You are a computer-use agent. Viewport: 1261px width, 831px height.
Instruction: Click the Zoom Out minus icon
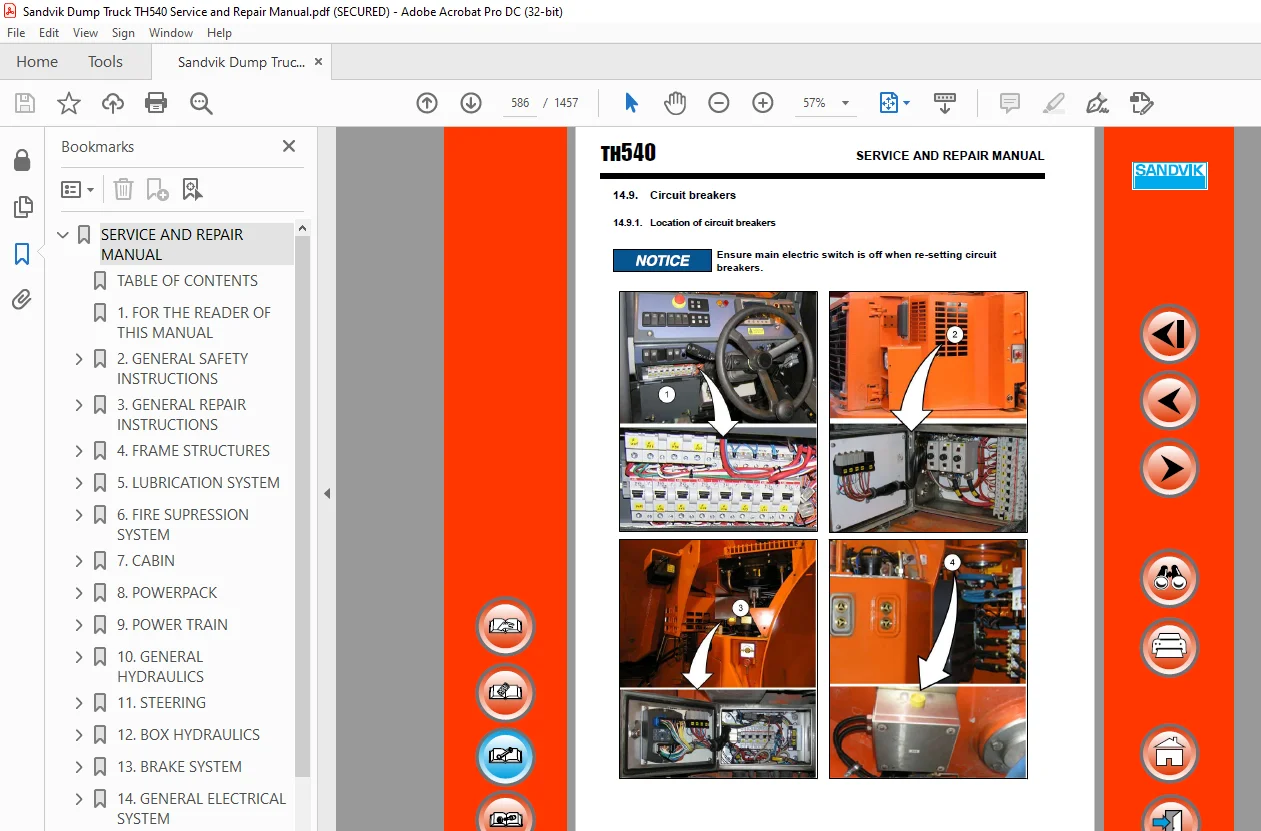click(x=719, y=103)
